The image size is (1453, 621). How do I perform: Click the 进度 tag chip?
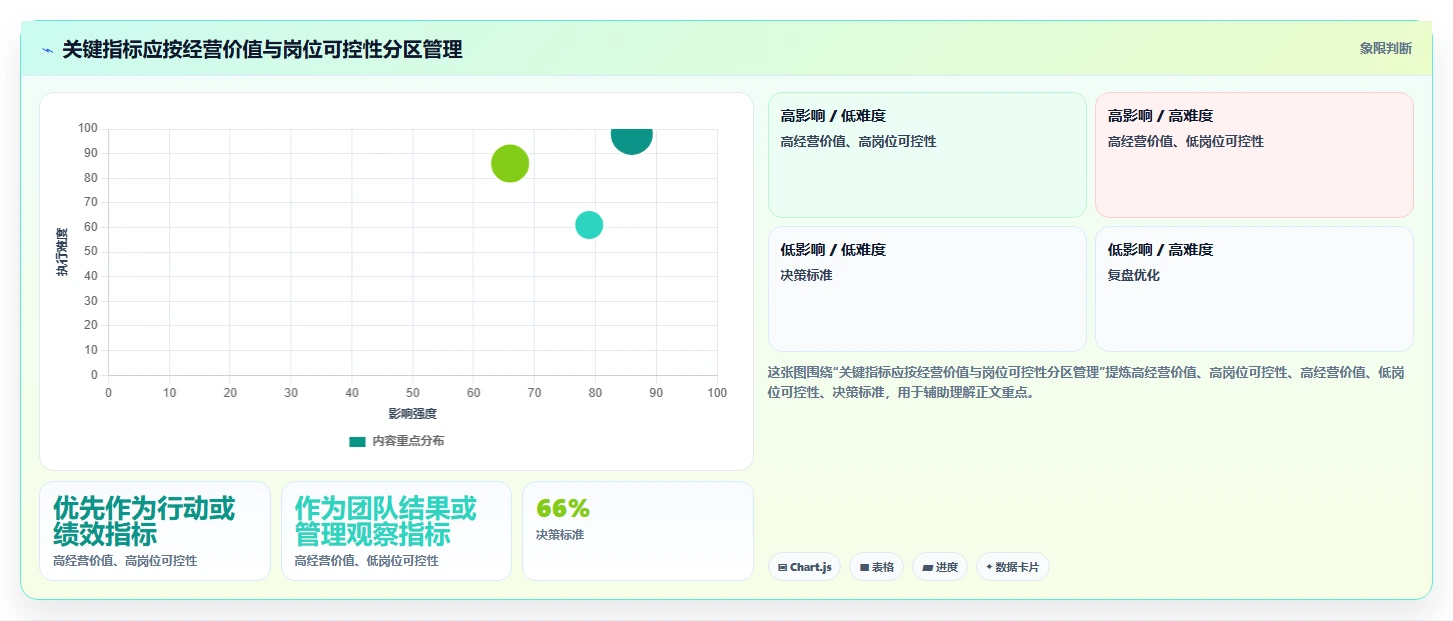tap(940, 567)
